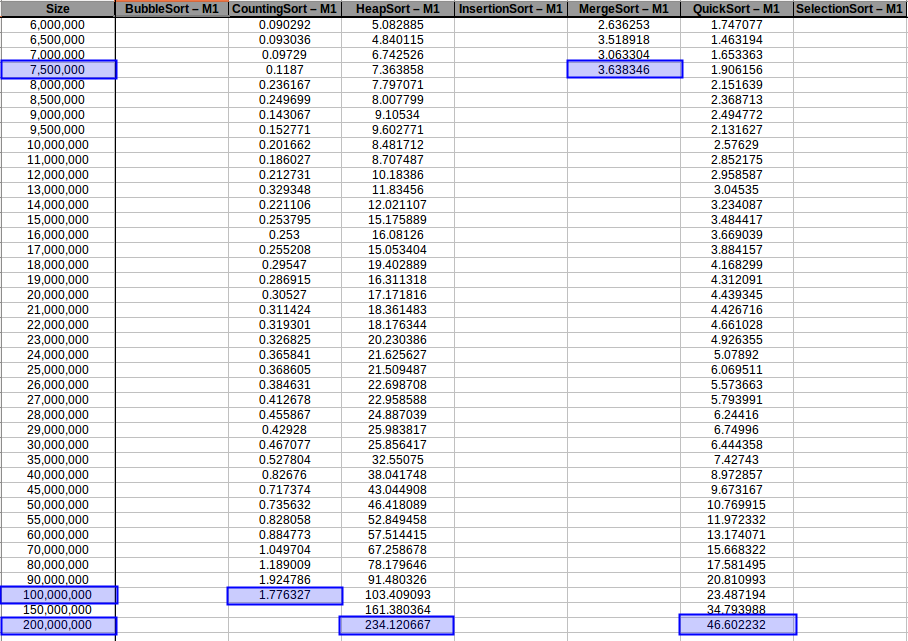The image size is (908, 641).
Task: Click HeapSort value 161.380364
Action: [x=398, y=610]
